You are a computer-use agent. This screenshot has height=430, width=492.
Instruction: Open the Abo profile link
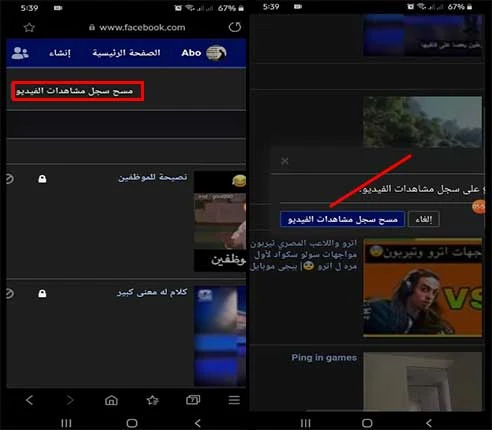tap(191, 53)
